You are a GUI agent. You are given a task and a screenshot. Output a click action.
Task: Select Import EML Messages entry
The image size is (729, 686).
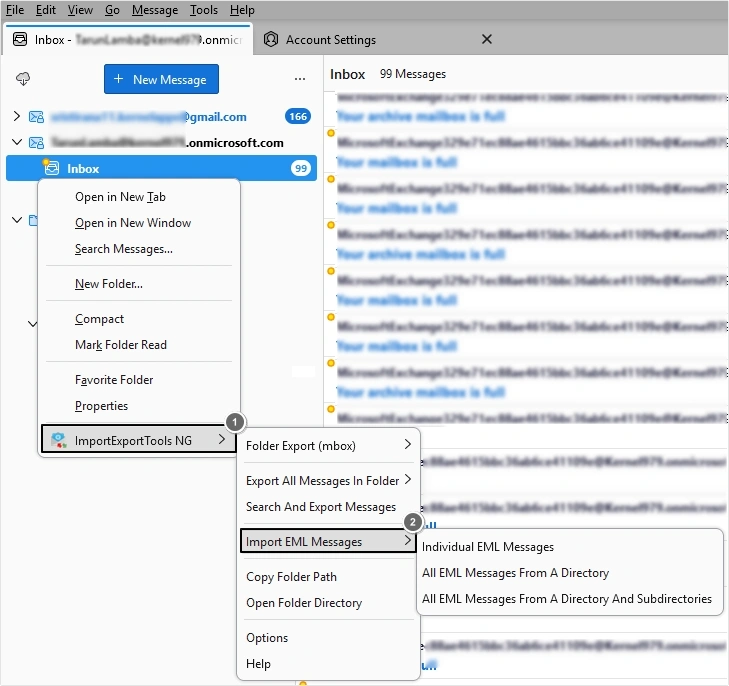pos(328,541)
